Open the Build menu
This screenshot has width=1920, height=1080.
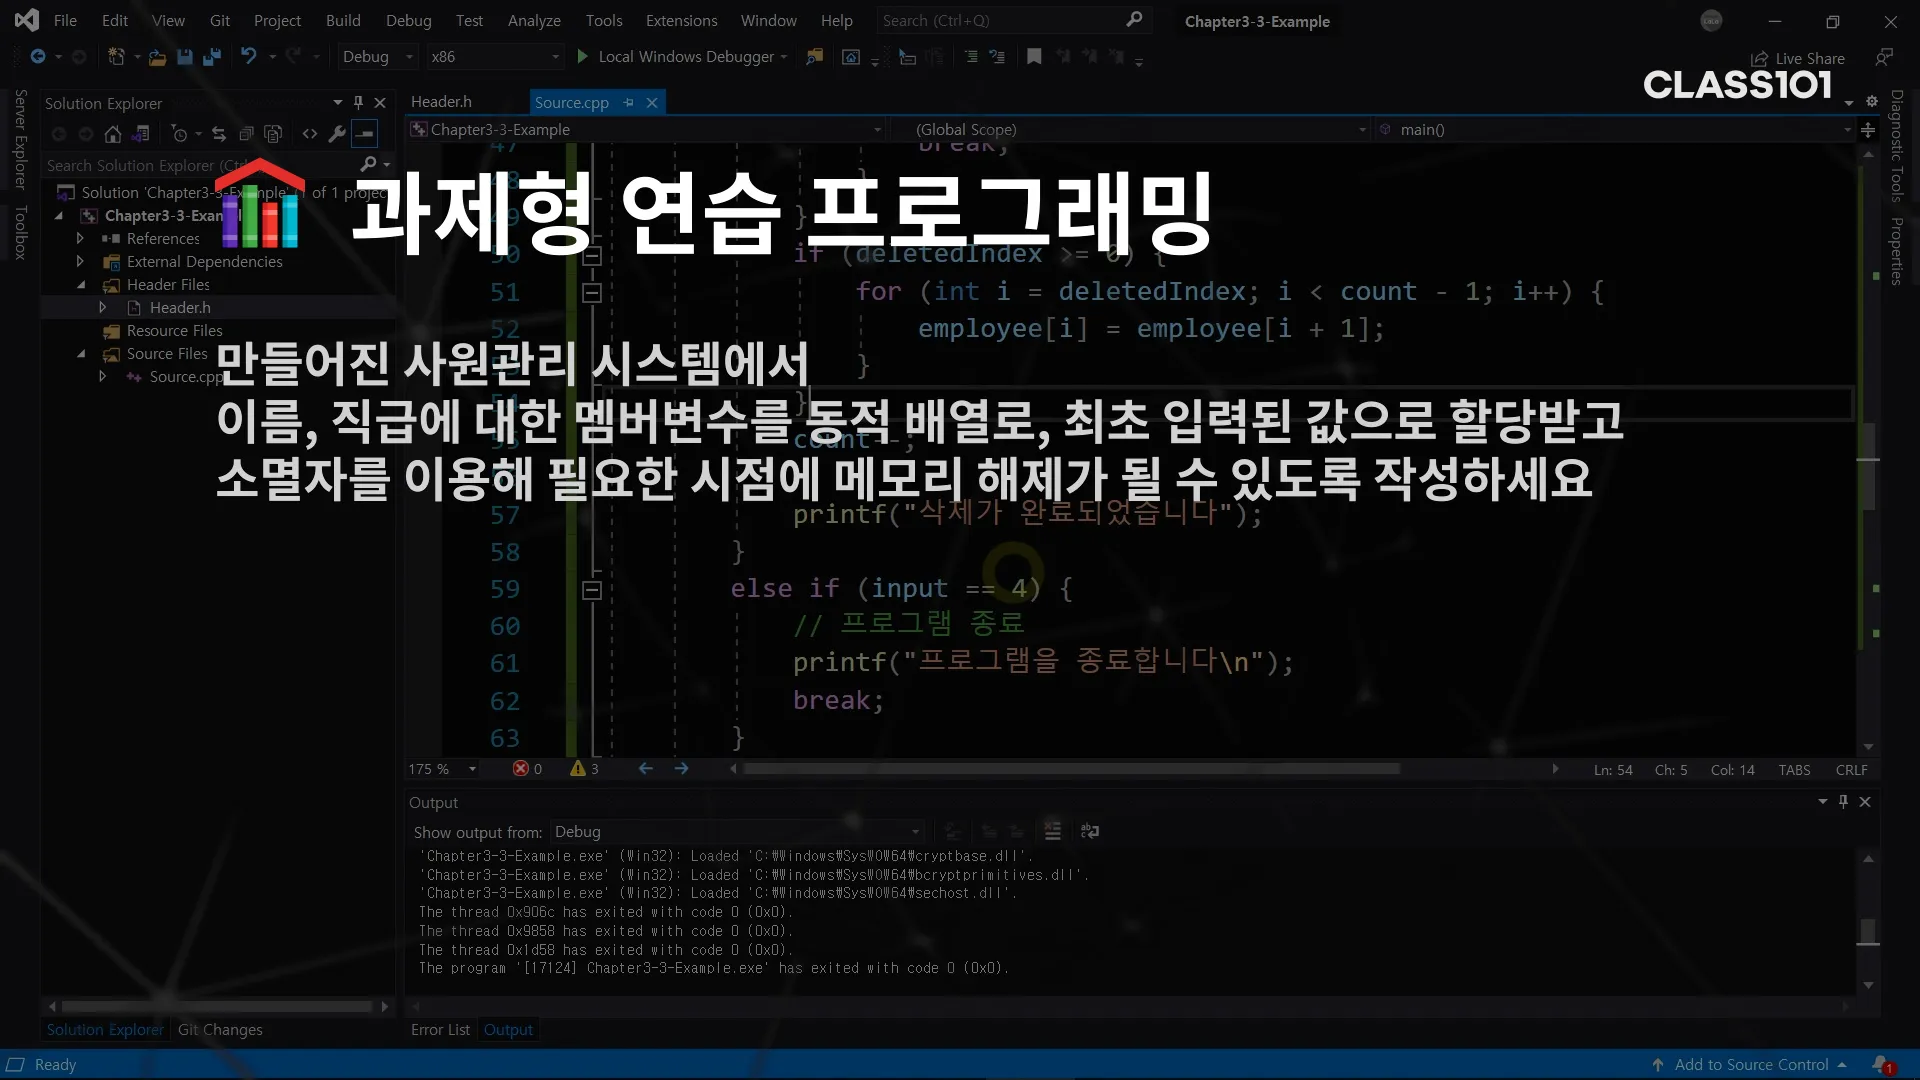342,20
